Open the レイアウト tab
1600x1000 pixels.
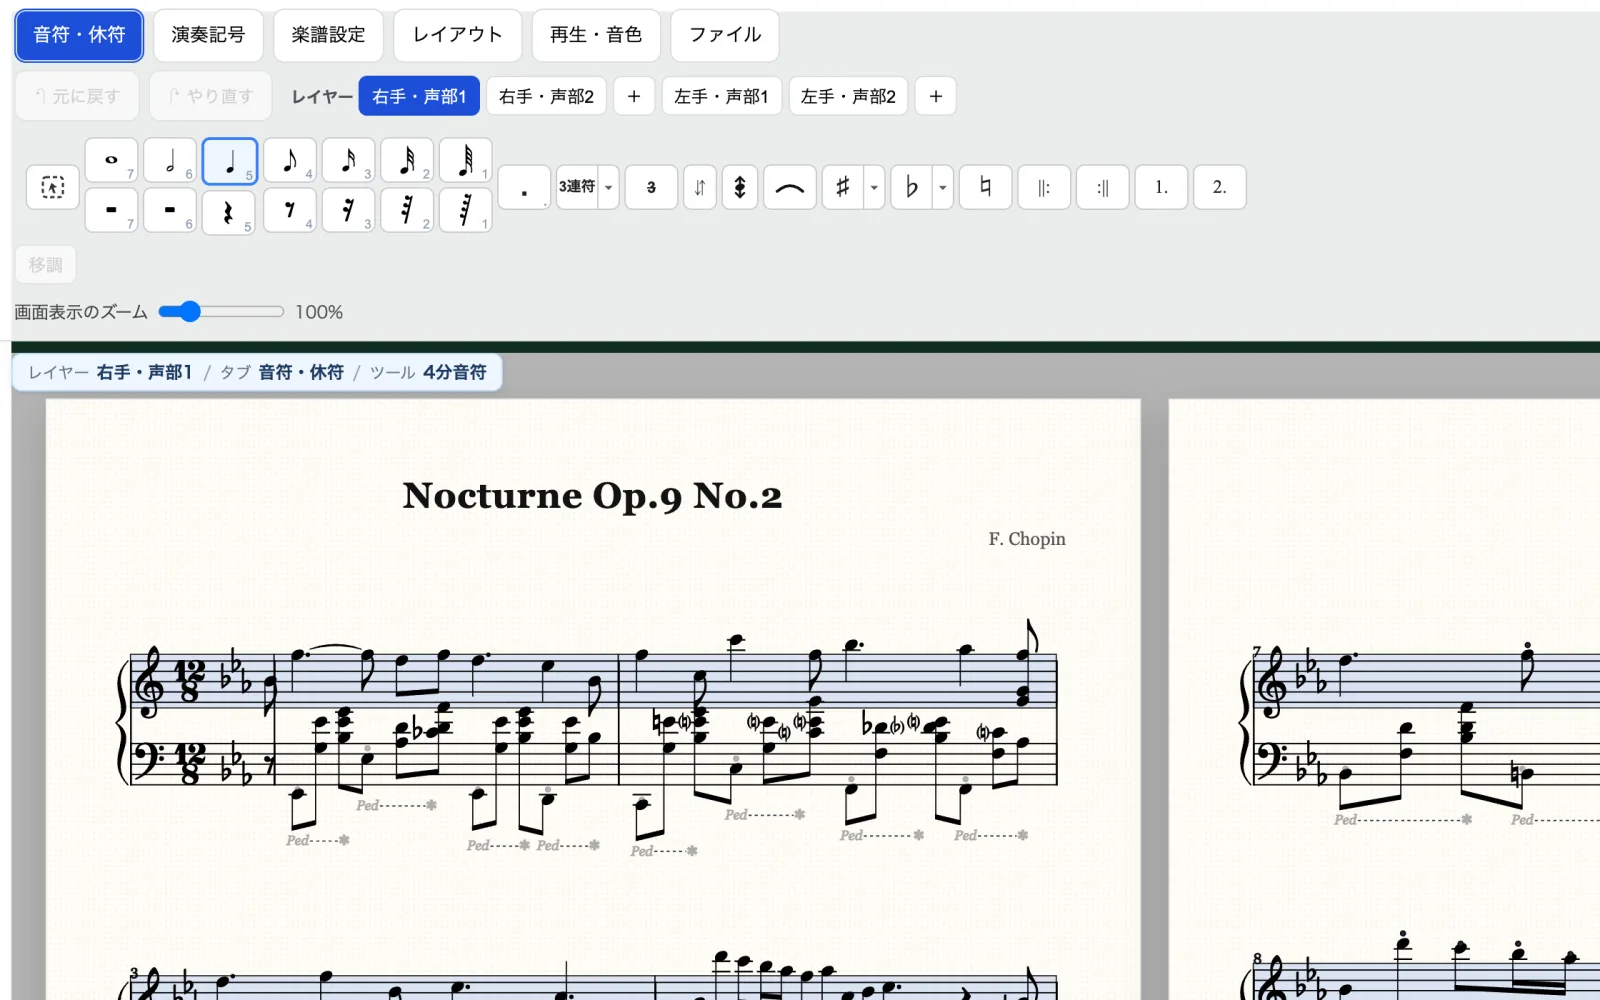(x=457, y=35)
